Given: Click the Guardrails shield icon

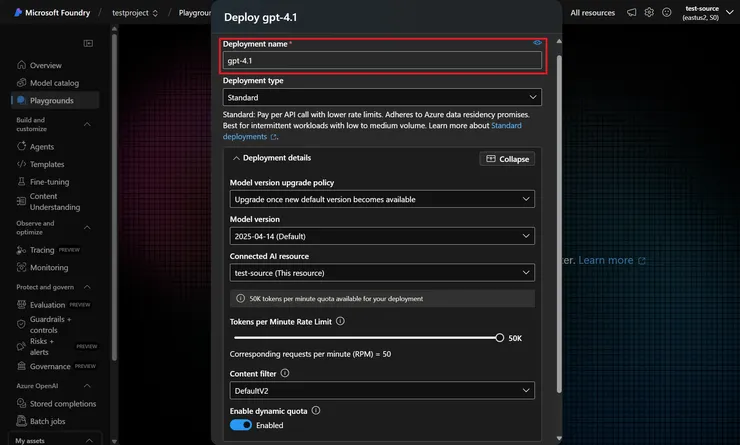Looking at the screenshot, I should (x=21, y=324).
